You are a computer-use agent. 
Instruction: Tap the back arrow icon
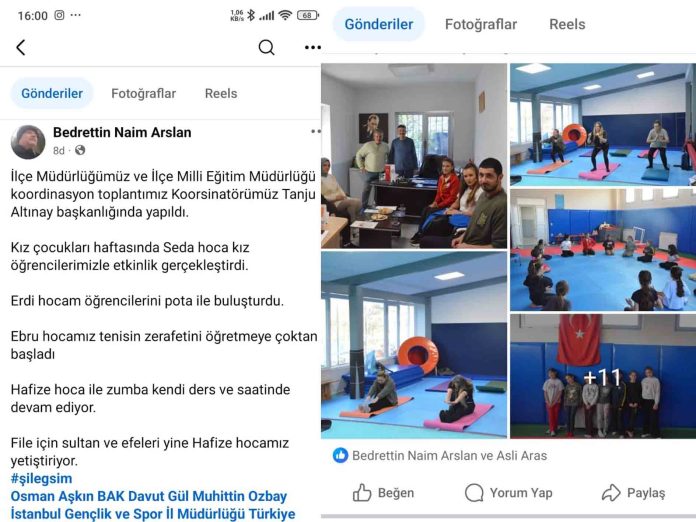point(20,47)
